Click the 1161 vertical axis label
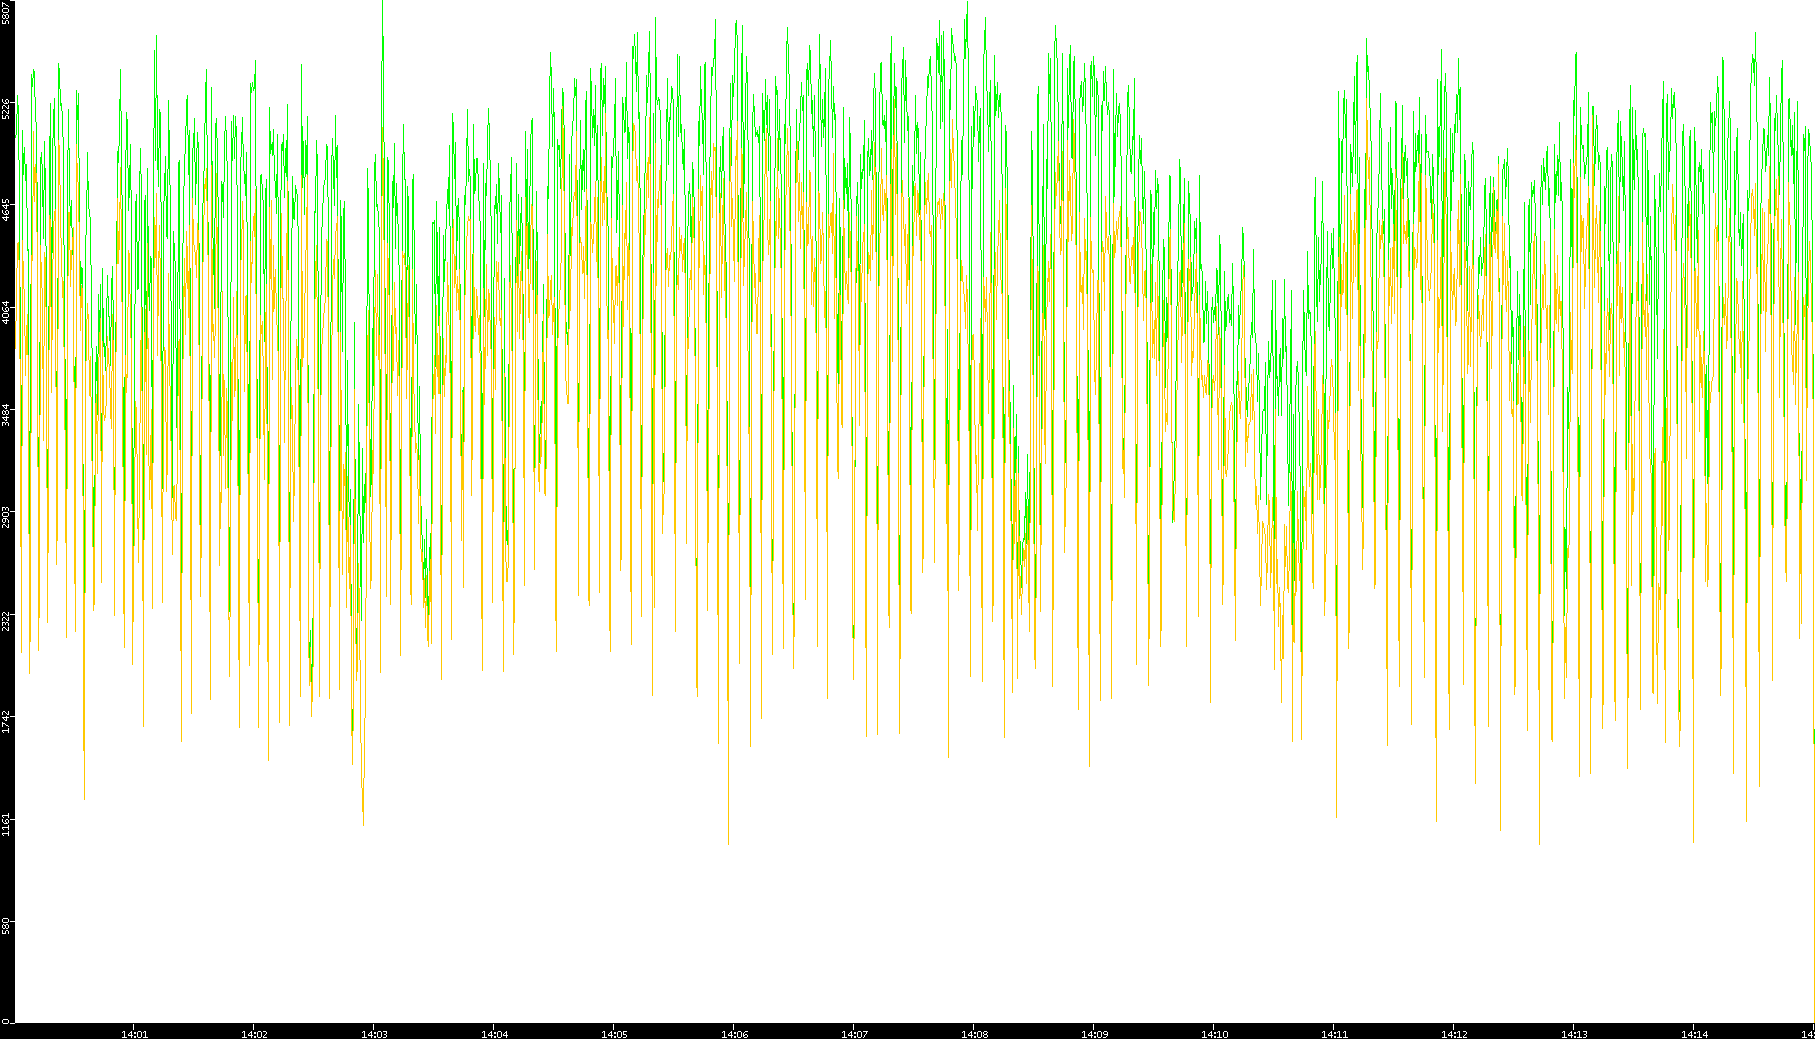Image resolution: width=1815 pixels, height=1039 pixels. [x=7, y=824]
